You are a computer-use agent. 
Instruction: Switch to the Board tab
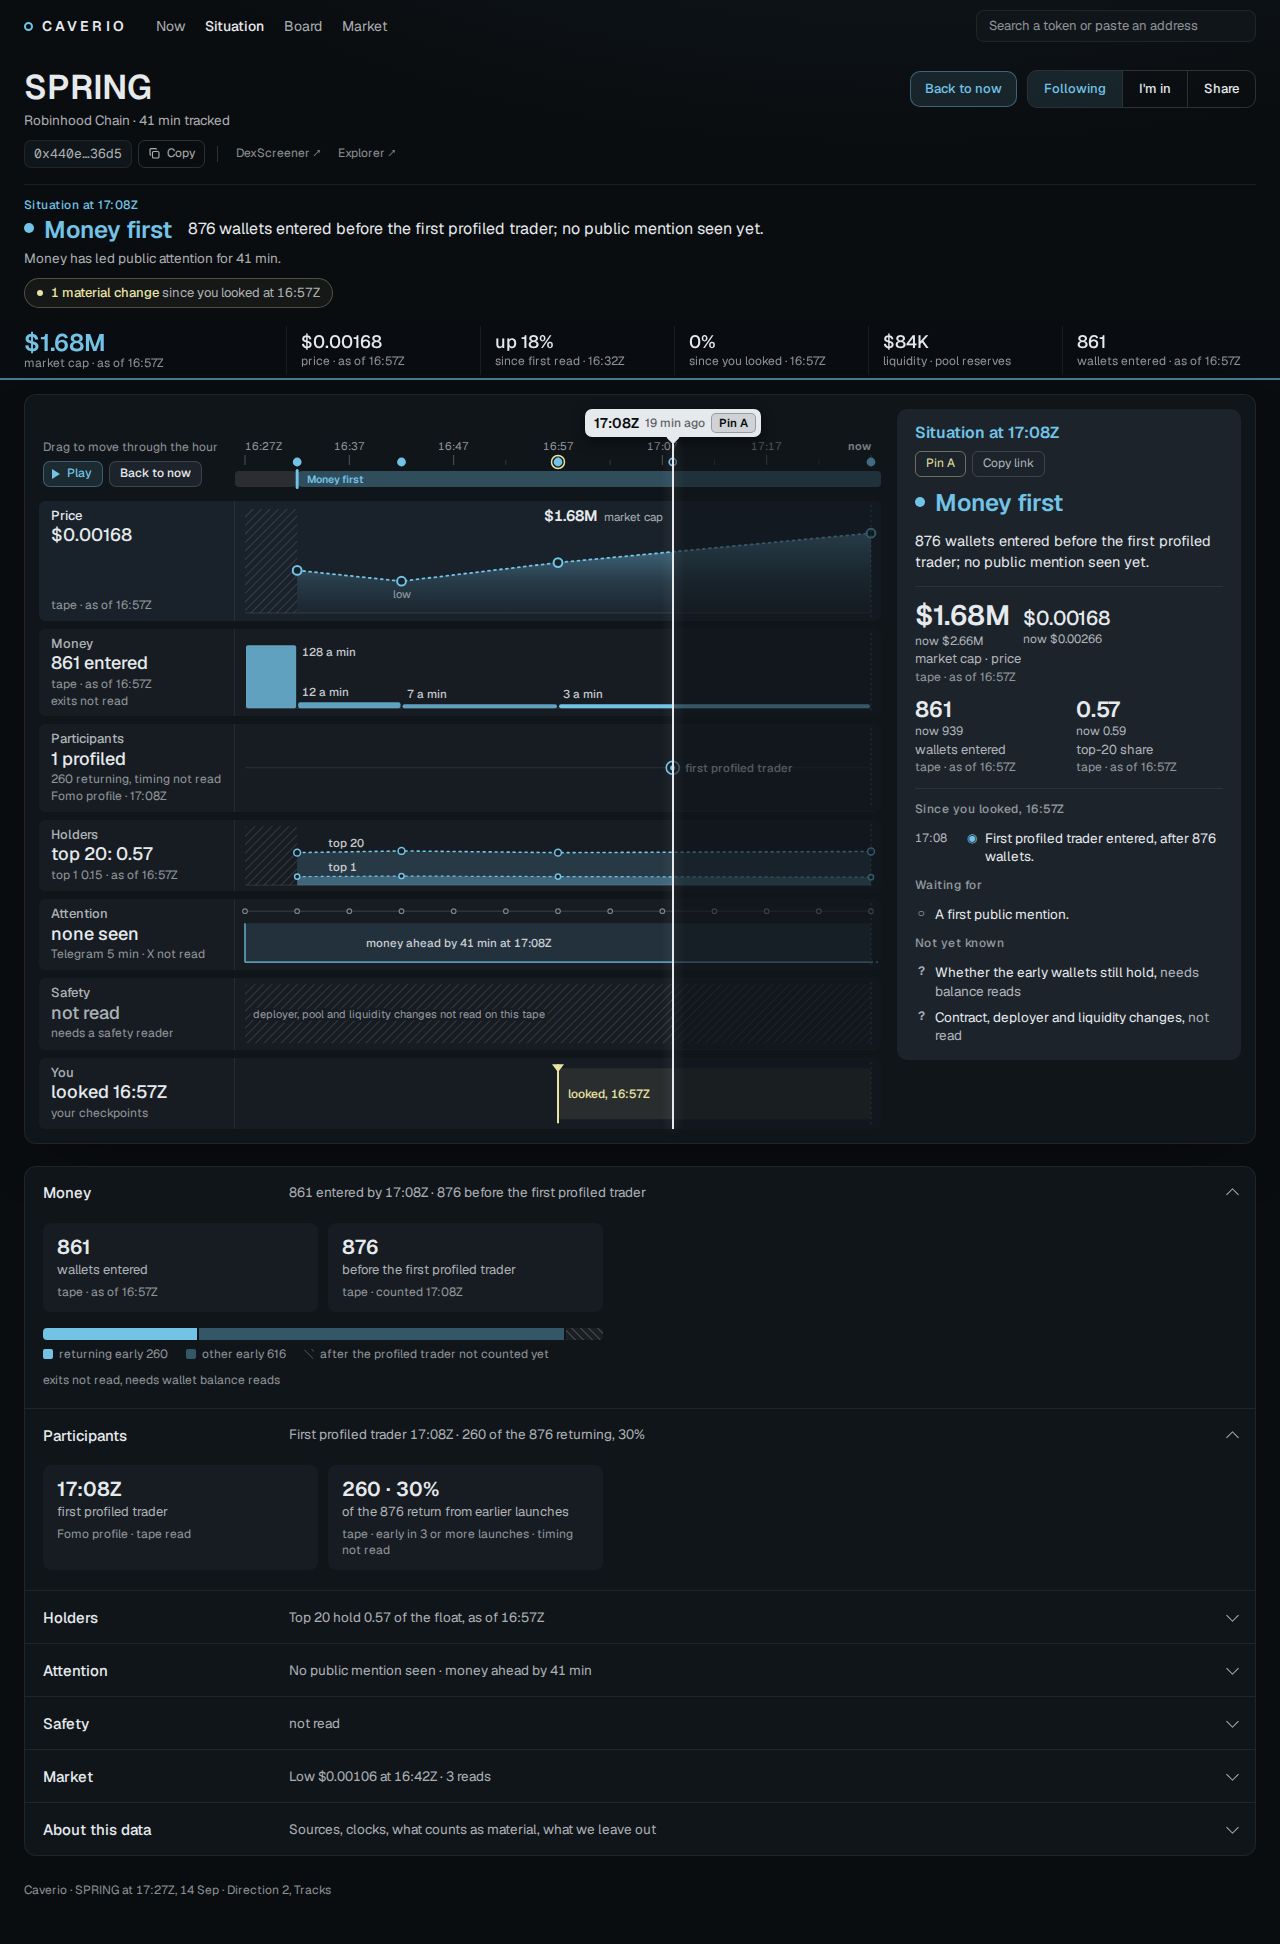pyautogui.click(x=303, y=26)
